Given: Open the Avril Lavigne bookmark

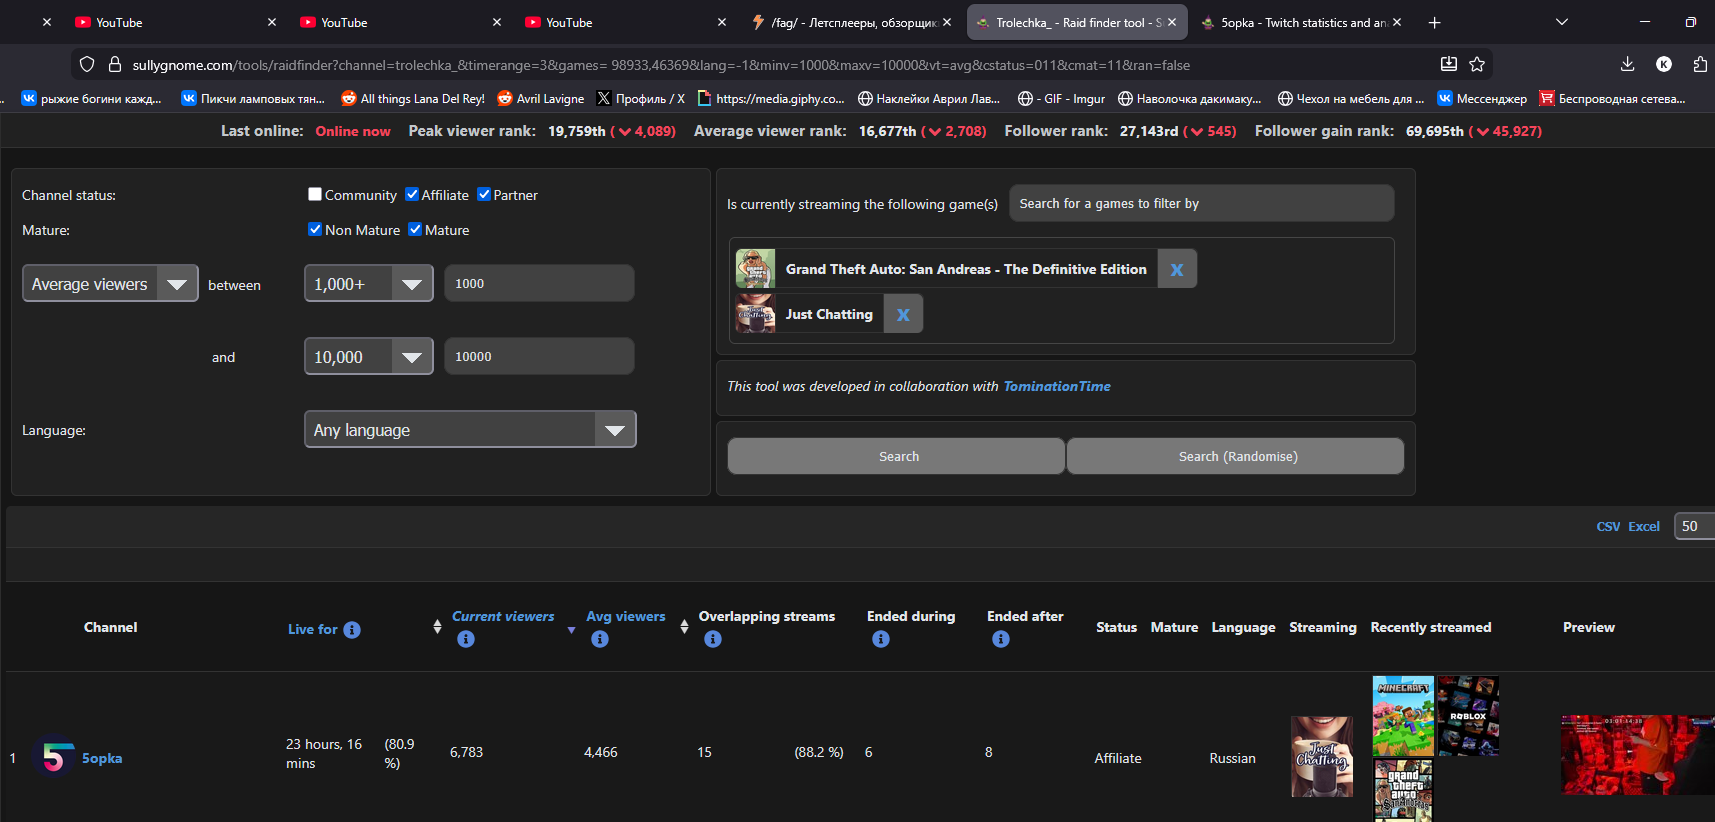Looking at the screenshot, I should (541, 98).
